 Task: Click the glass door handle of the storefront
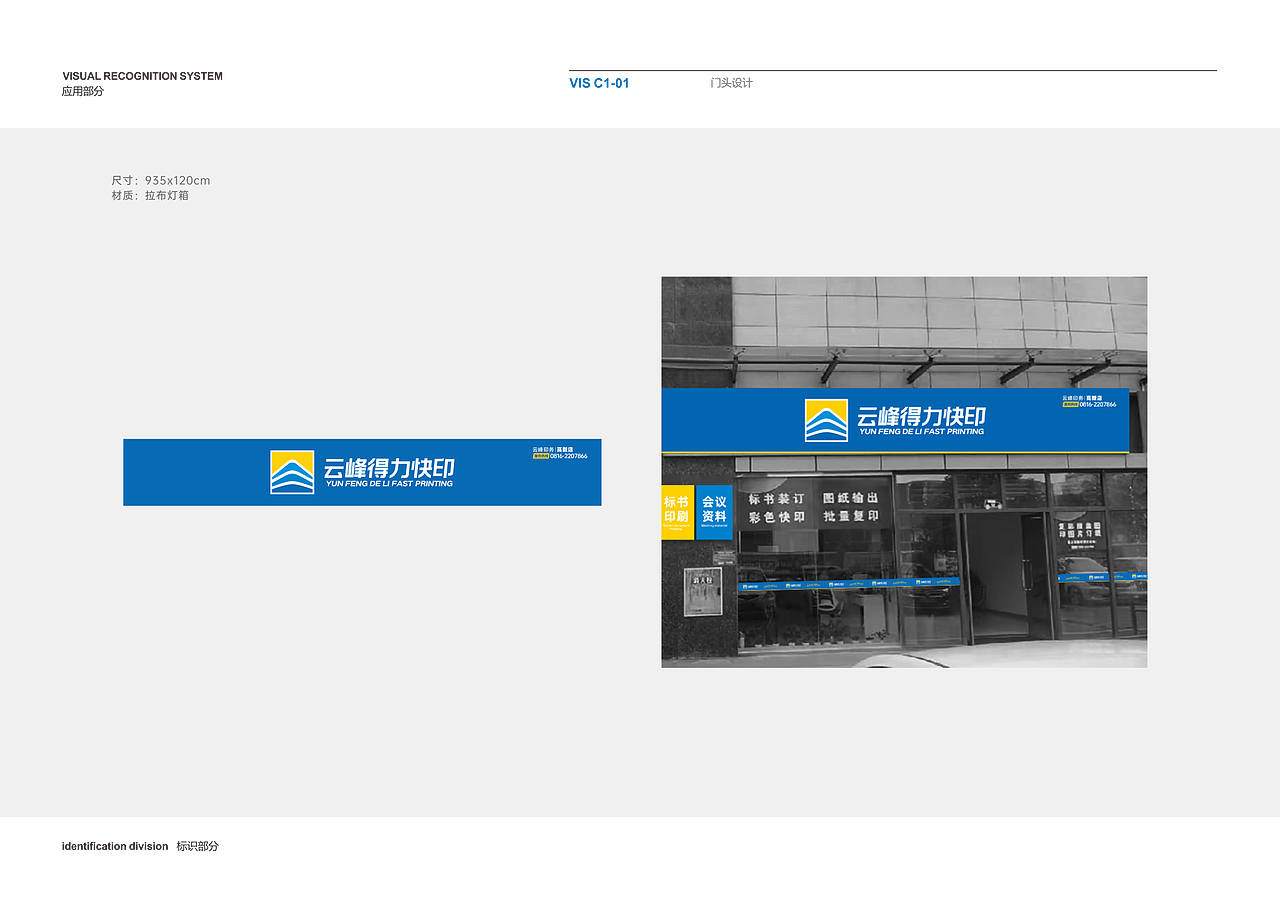(x=1025, y=575)
